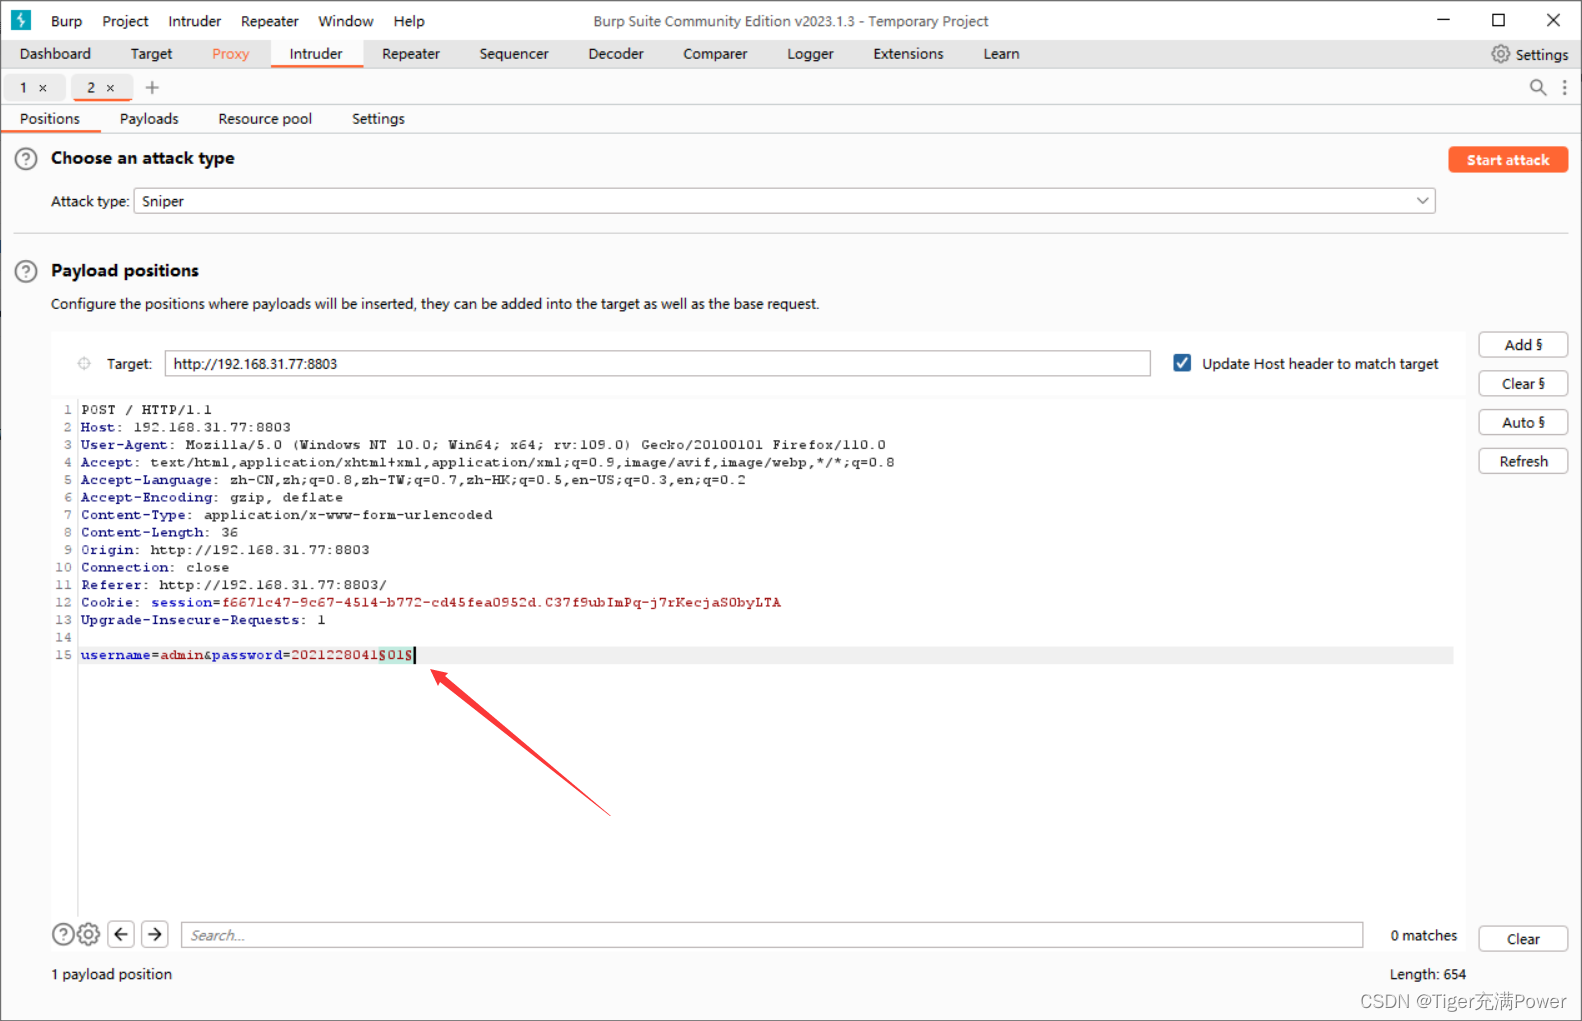1582x1021 pixels.
Task: Click the Referer header line
Action: (x=234, y=585)
